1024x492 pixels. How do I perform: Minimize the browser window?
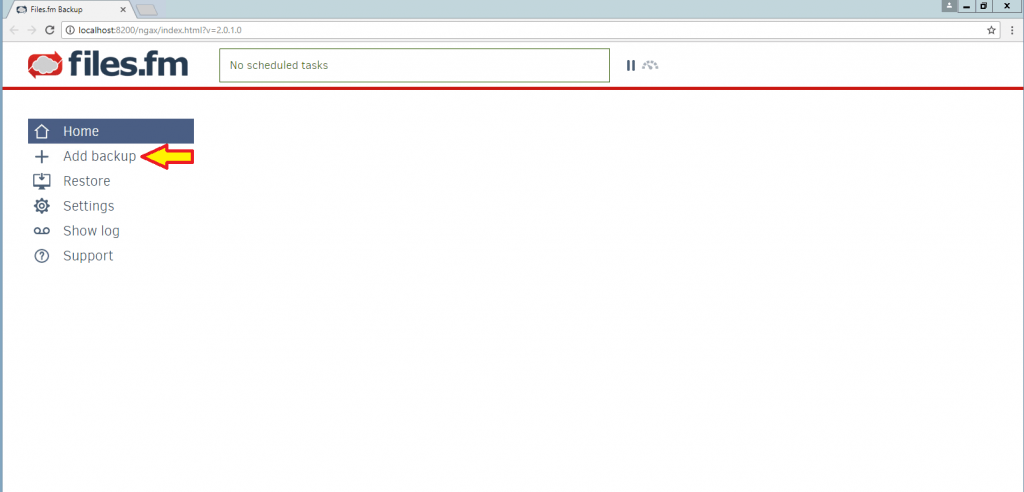[966, 6]
